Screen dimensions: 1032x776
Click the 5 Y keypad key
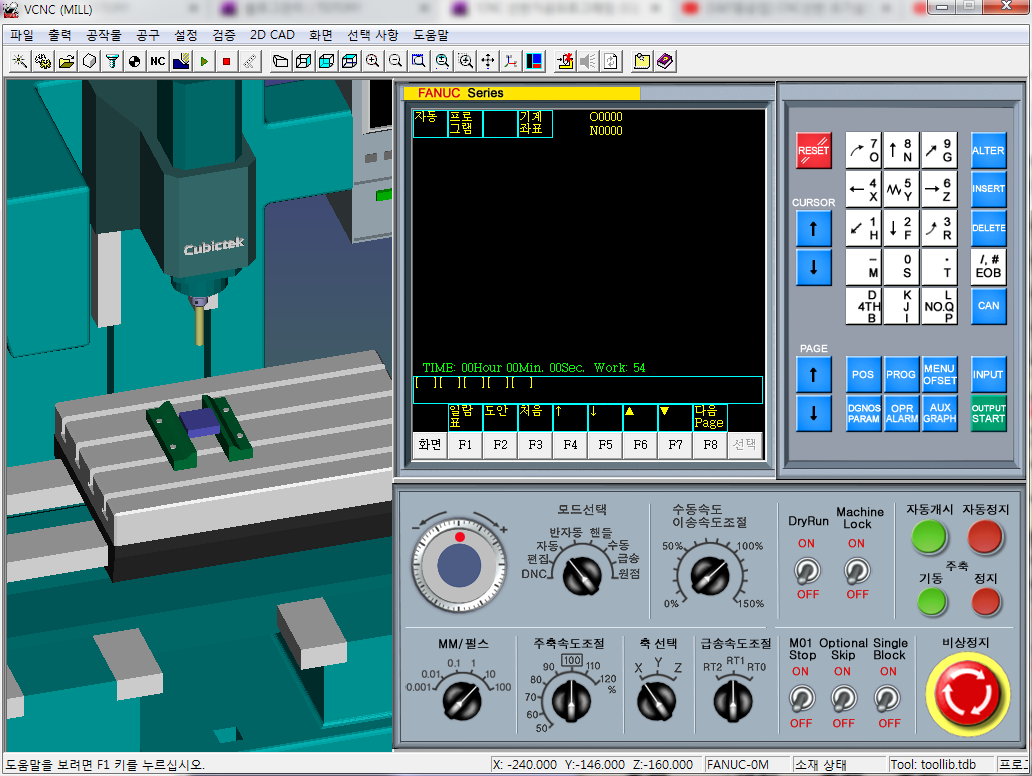coord(901,189)
